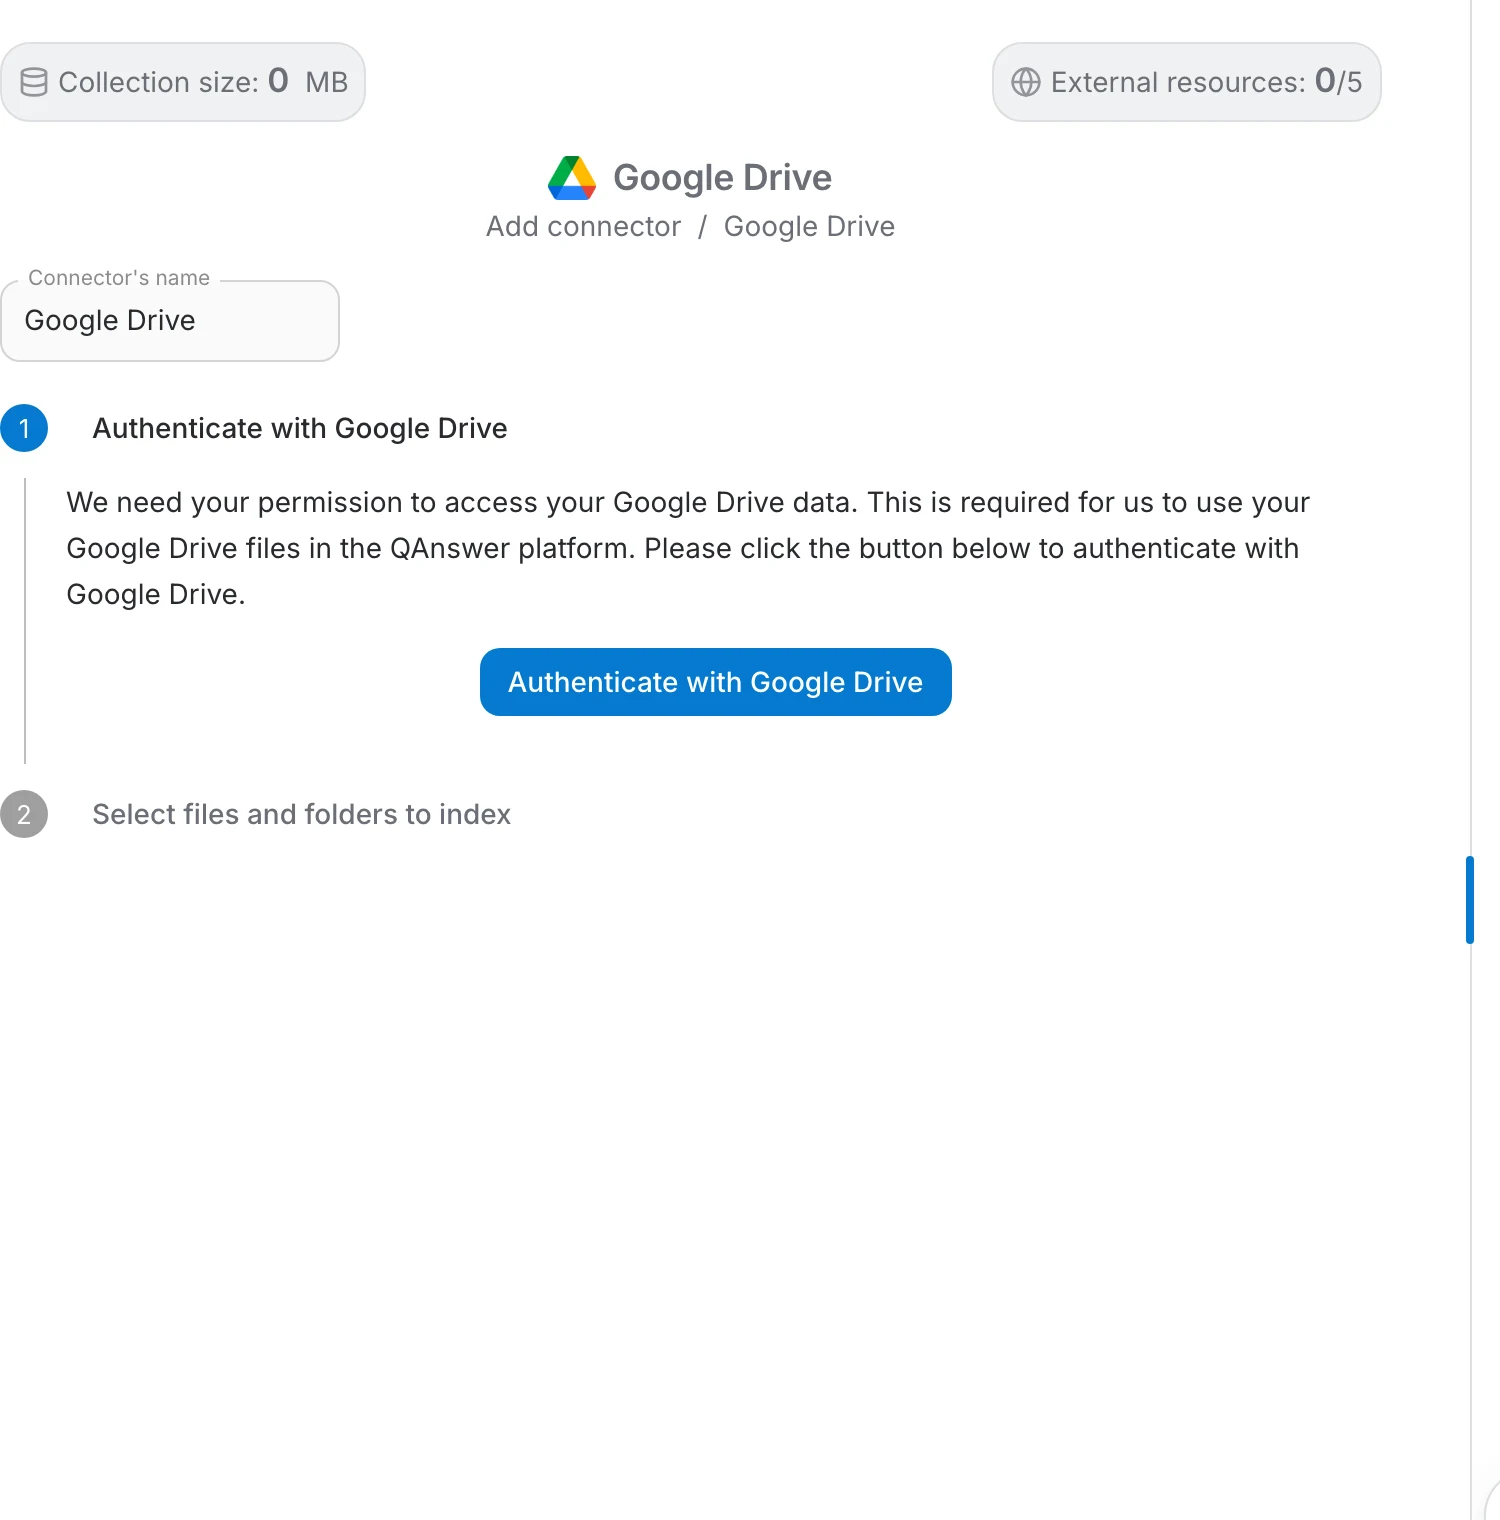Viewport: 1500px width, 1520px height.
Task: Click the Collection size 0 MB badge
Action: 183,82
